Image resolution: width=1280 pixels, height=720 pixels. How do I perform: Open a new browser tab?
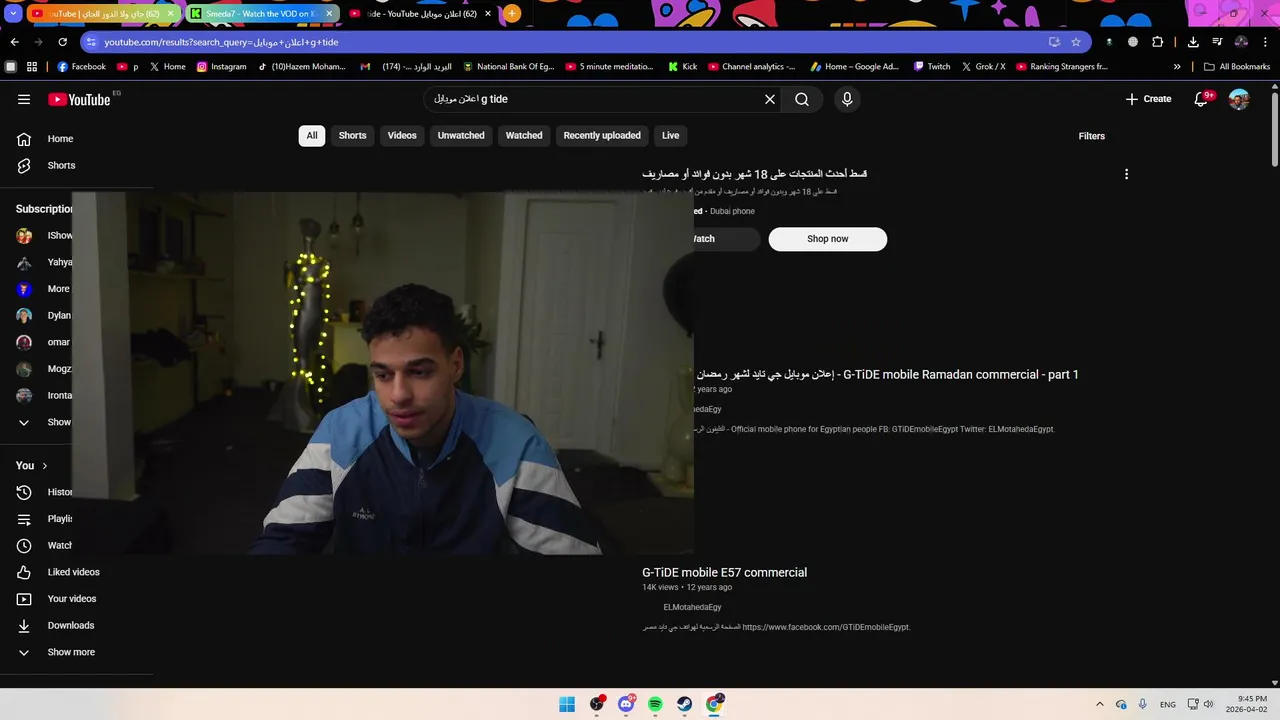coord(512,13)
